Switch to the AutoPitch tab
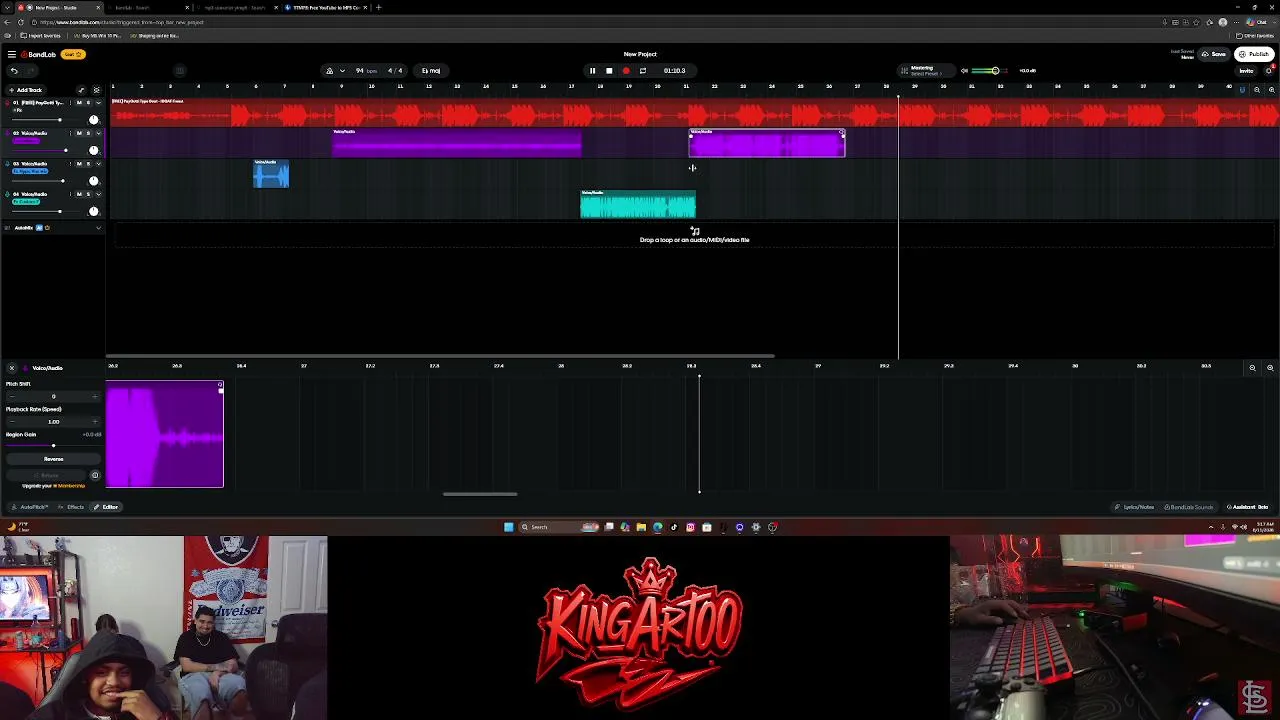 point(31,507)
